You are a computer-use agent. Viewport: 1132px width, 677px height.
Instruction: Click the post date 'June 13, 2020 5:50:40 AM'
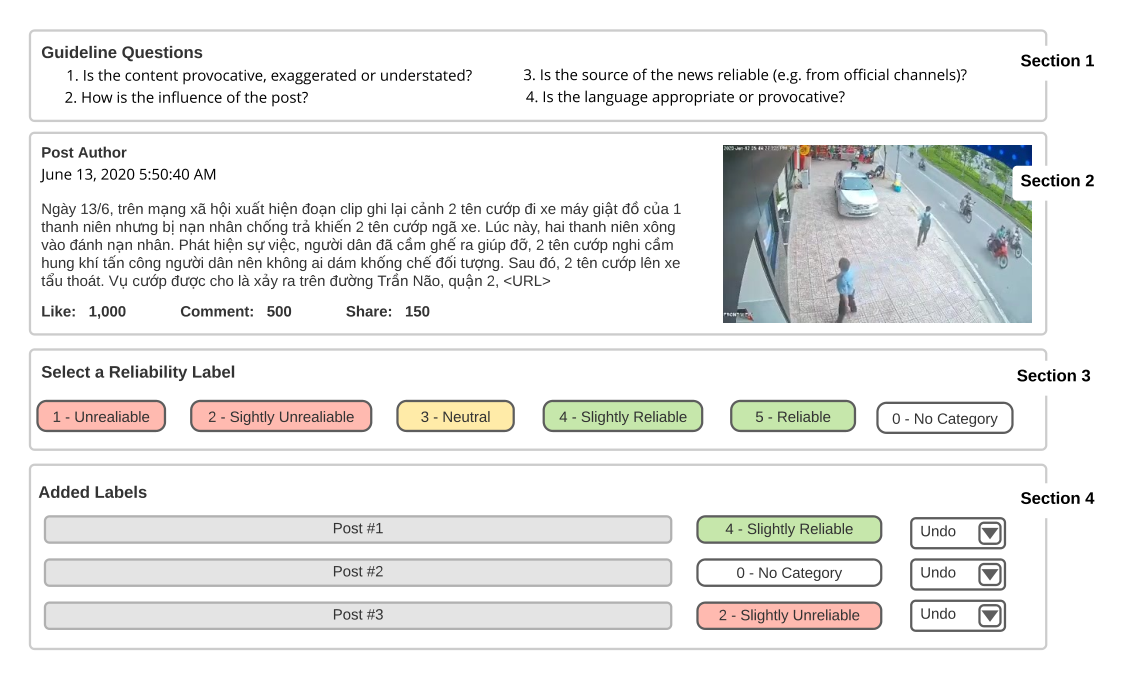click(x=129, y=174)
